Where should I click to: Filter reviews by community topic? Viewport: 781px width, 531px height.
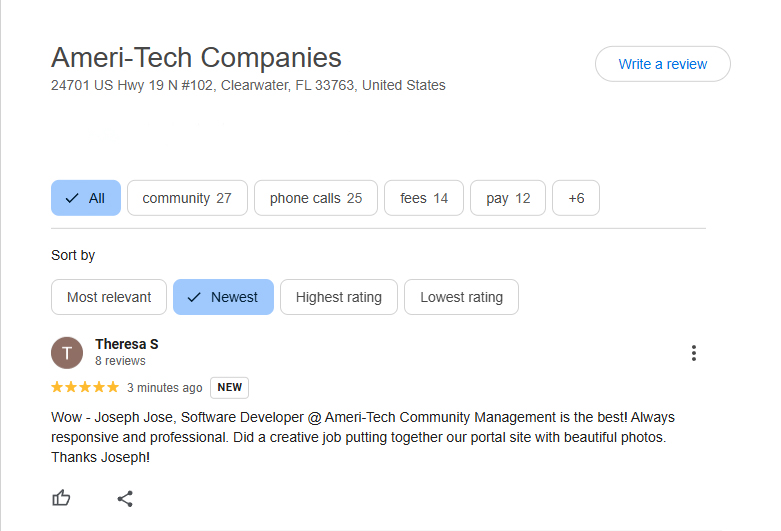187,198
